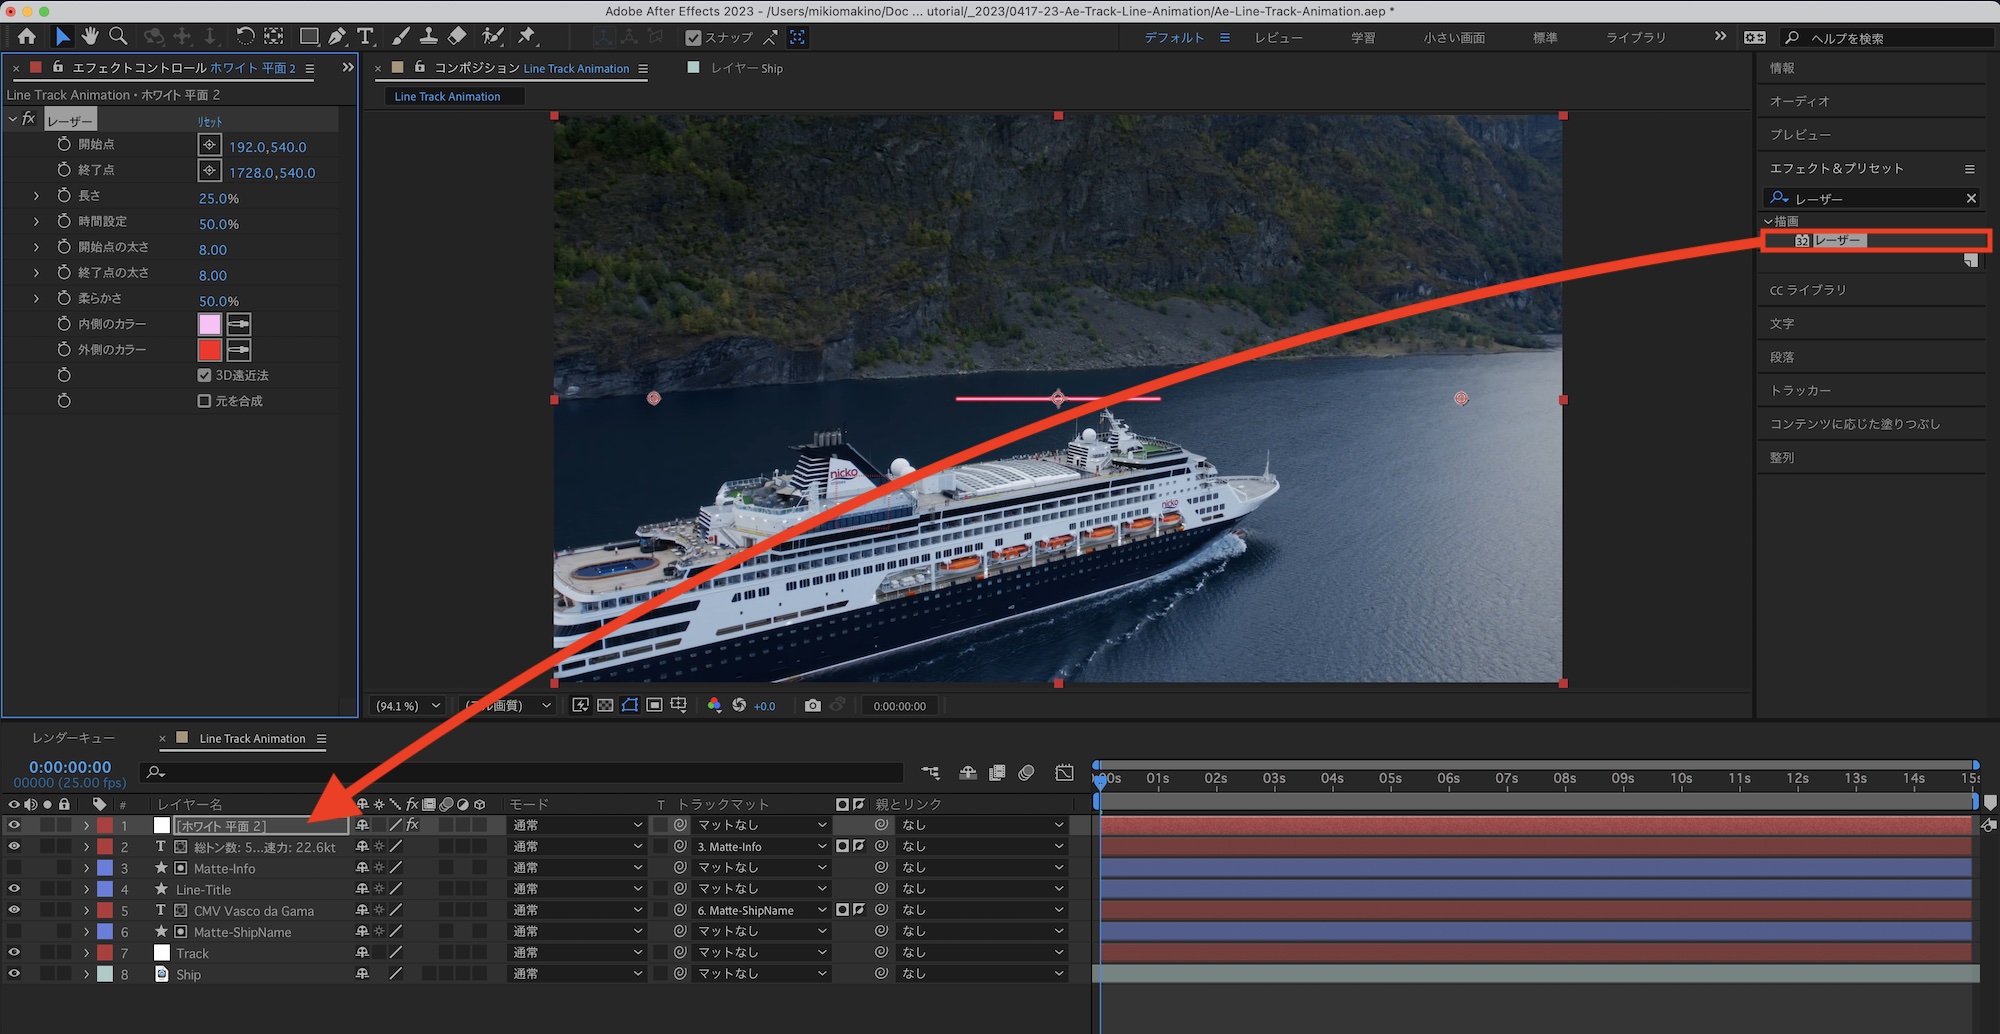Disable the 3D遠近法 checkbox
This screenshot has width=2000, height=1034.
click(x=205, y=375)
